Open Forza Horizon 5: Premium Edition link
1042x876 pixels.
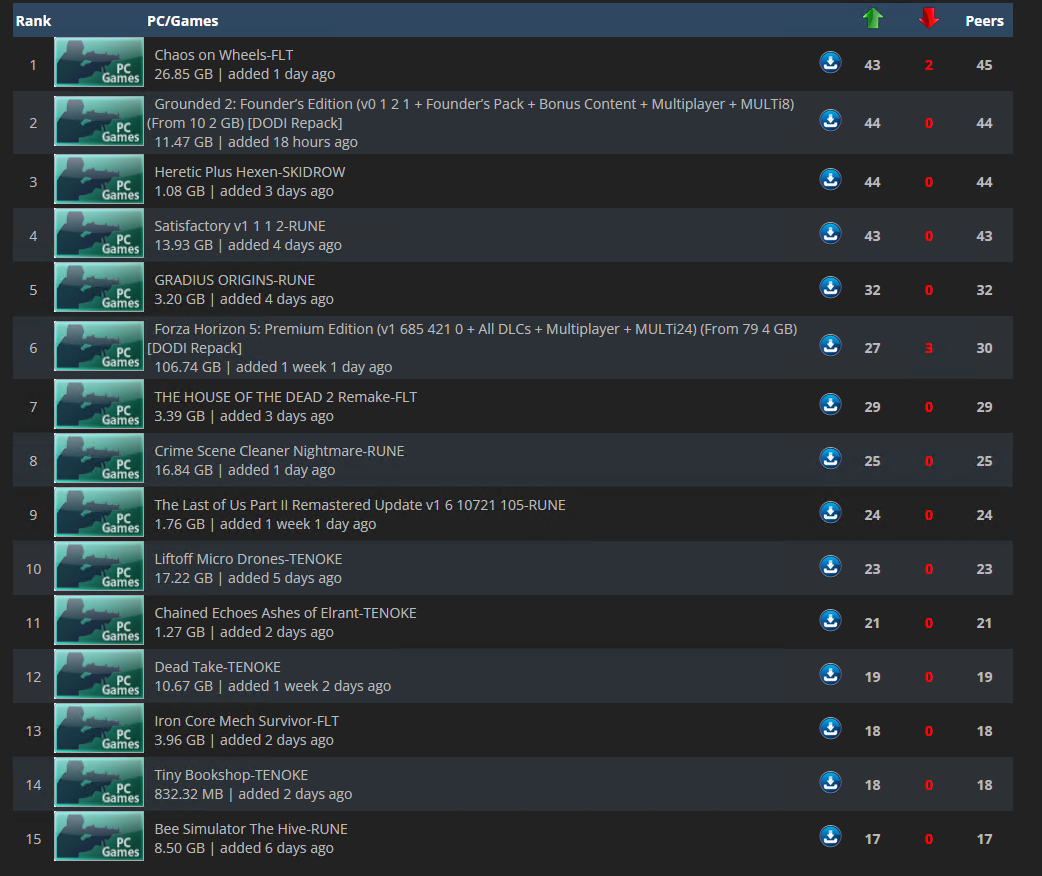tap(472, 338)
